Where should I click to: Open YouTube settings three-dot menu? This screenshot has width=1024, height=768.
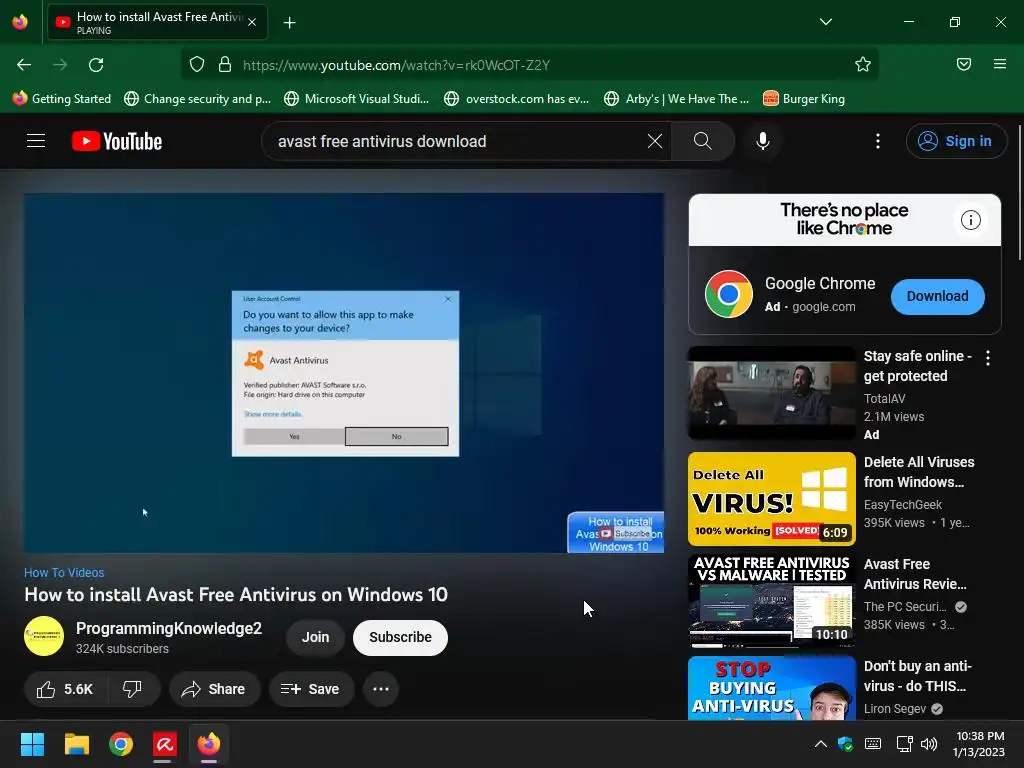[878, 141]
